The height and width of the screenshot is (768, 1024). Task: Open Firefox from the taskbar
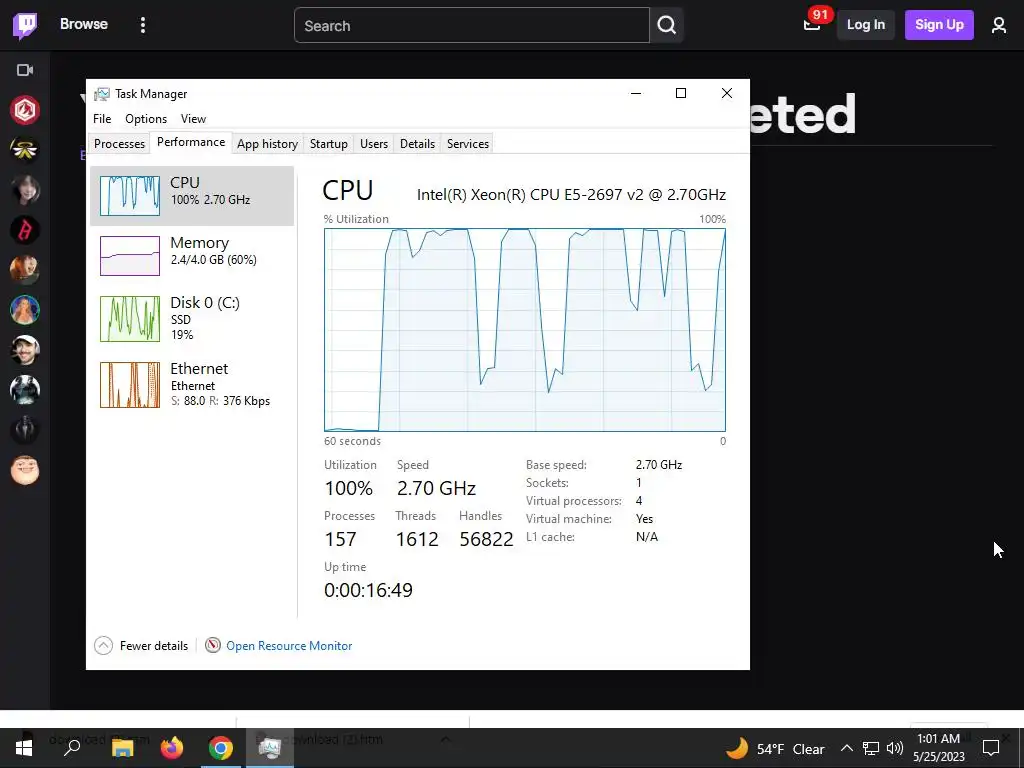click(x=172, y=748)
